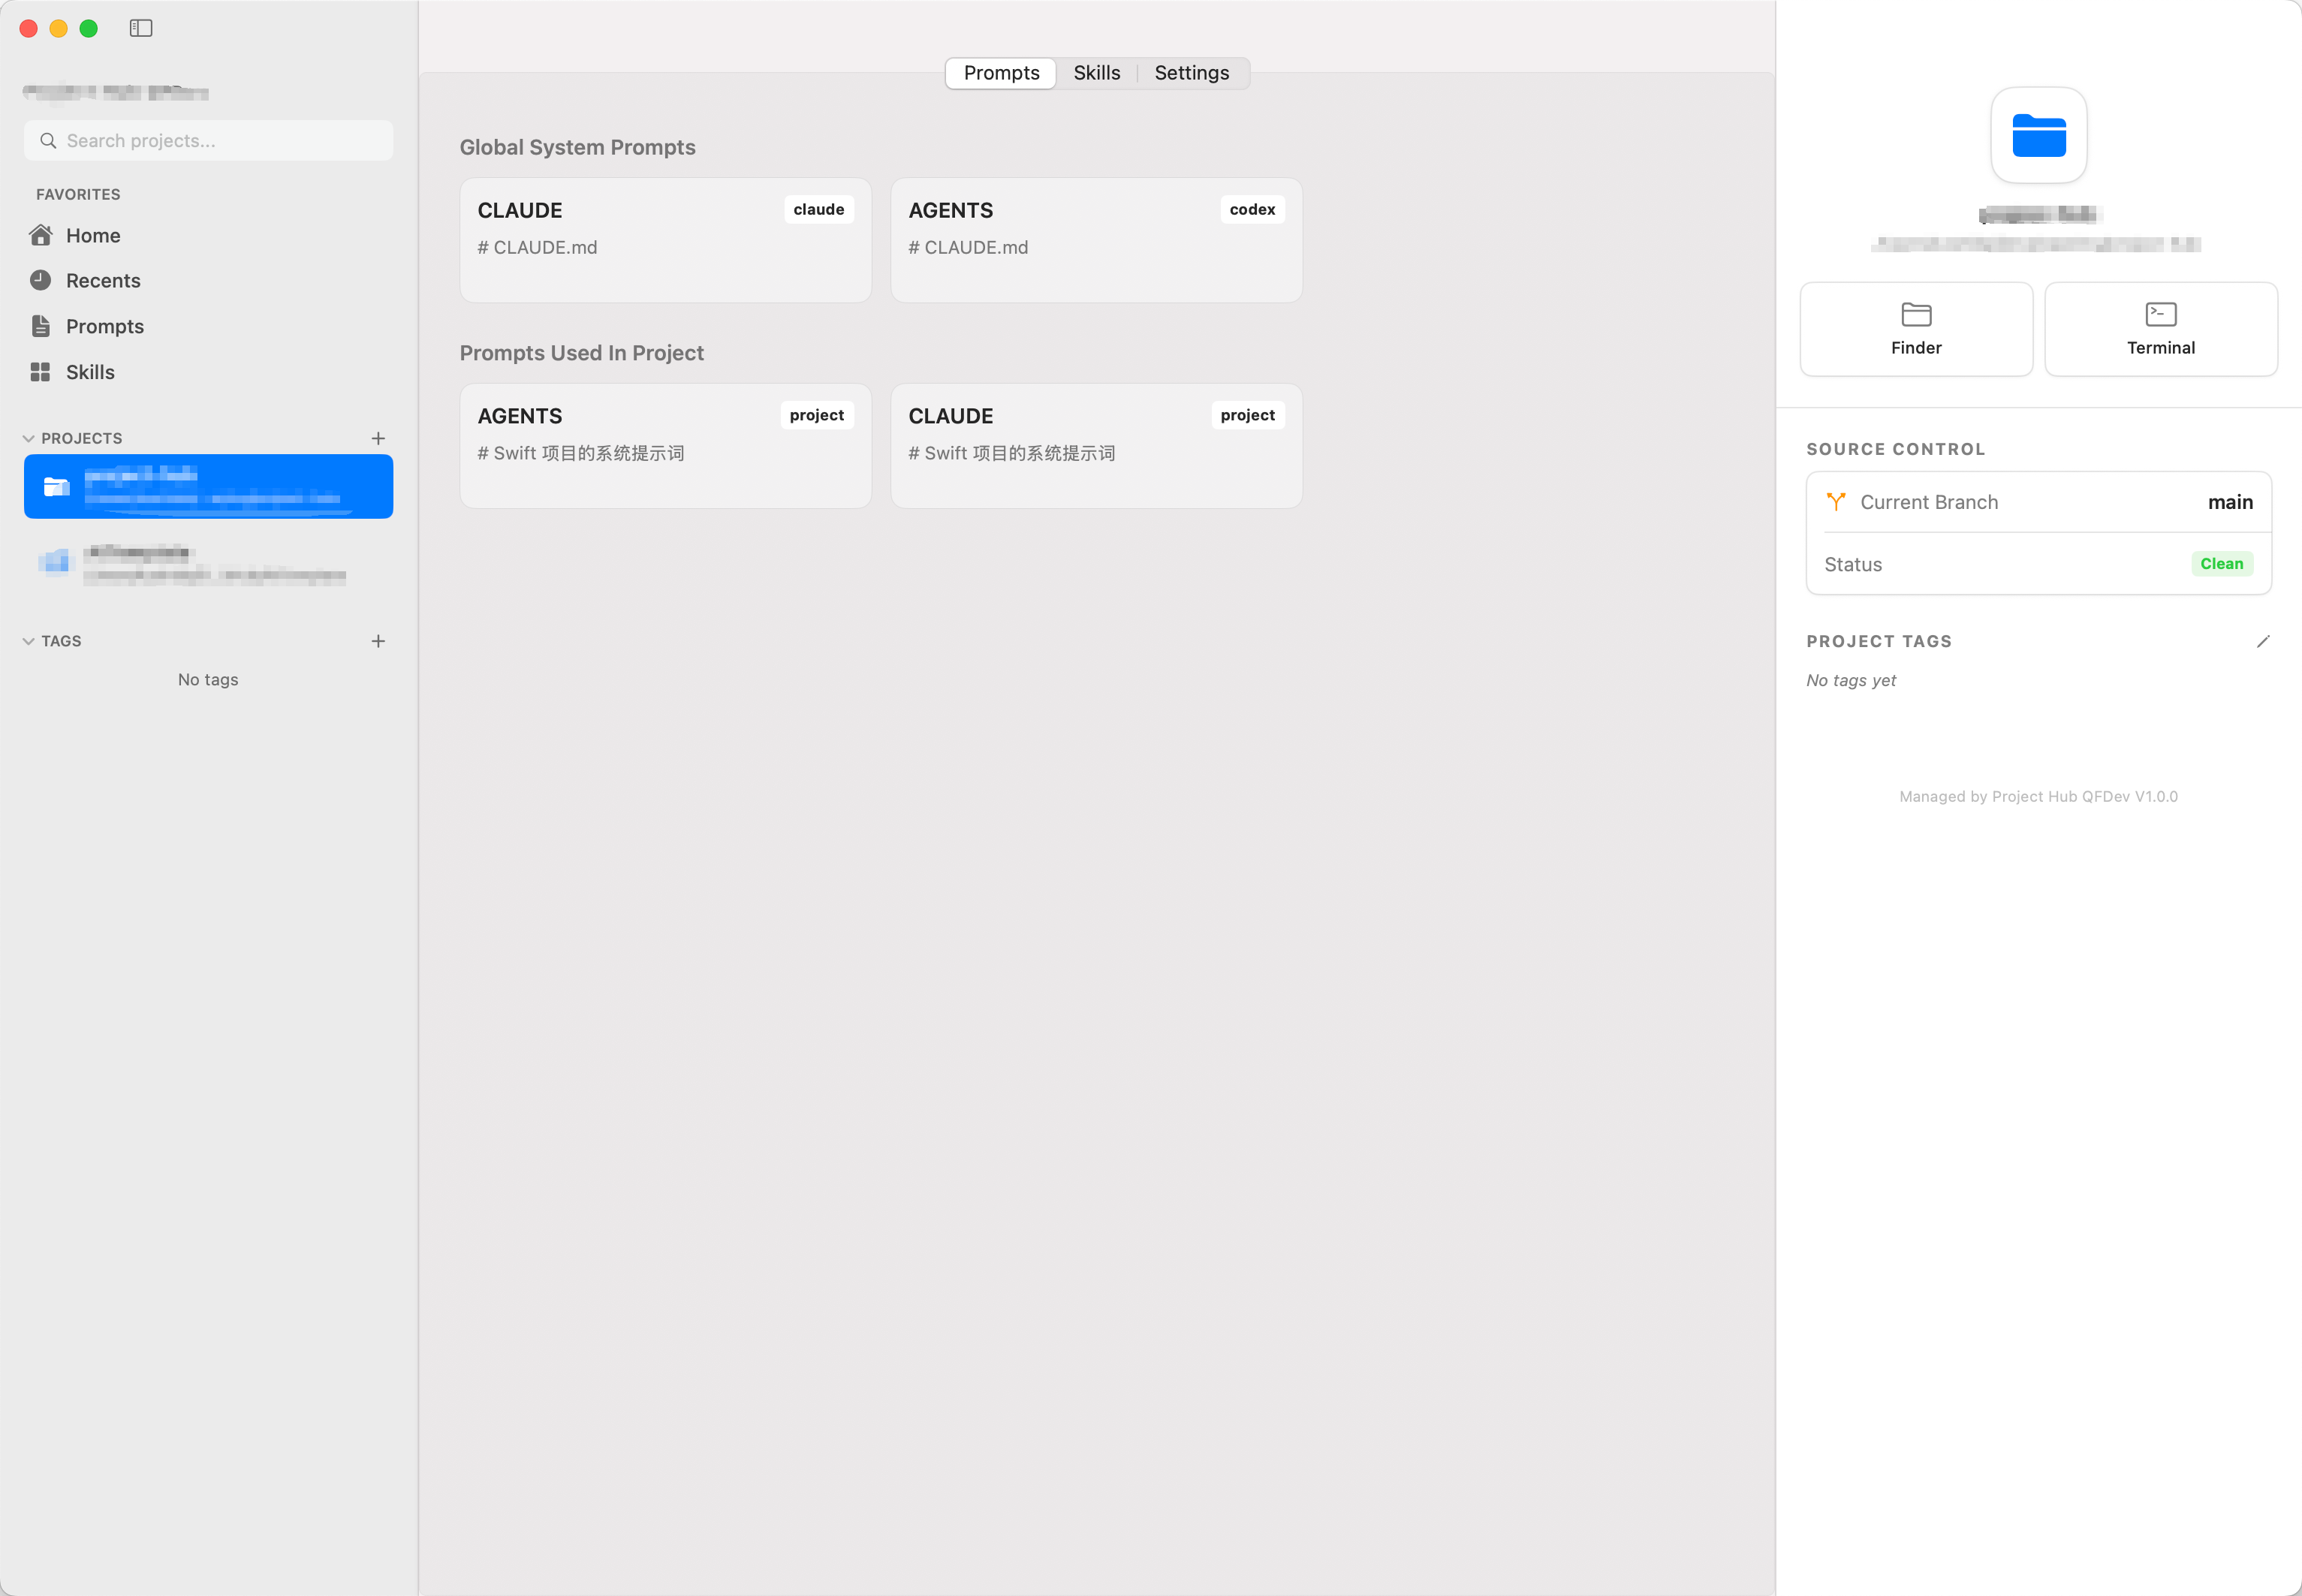Screen dimensions: 2302x1596
Task: Close the window with the red button
Action: click(x=29, y=28)
